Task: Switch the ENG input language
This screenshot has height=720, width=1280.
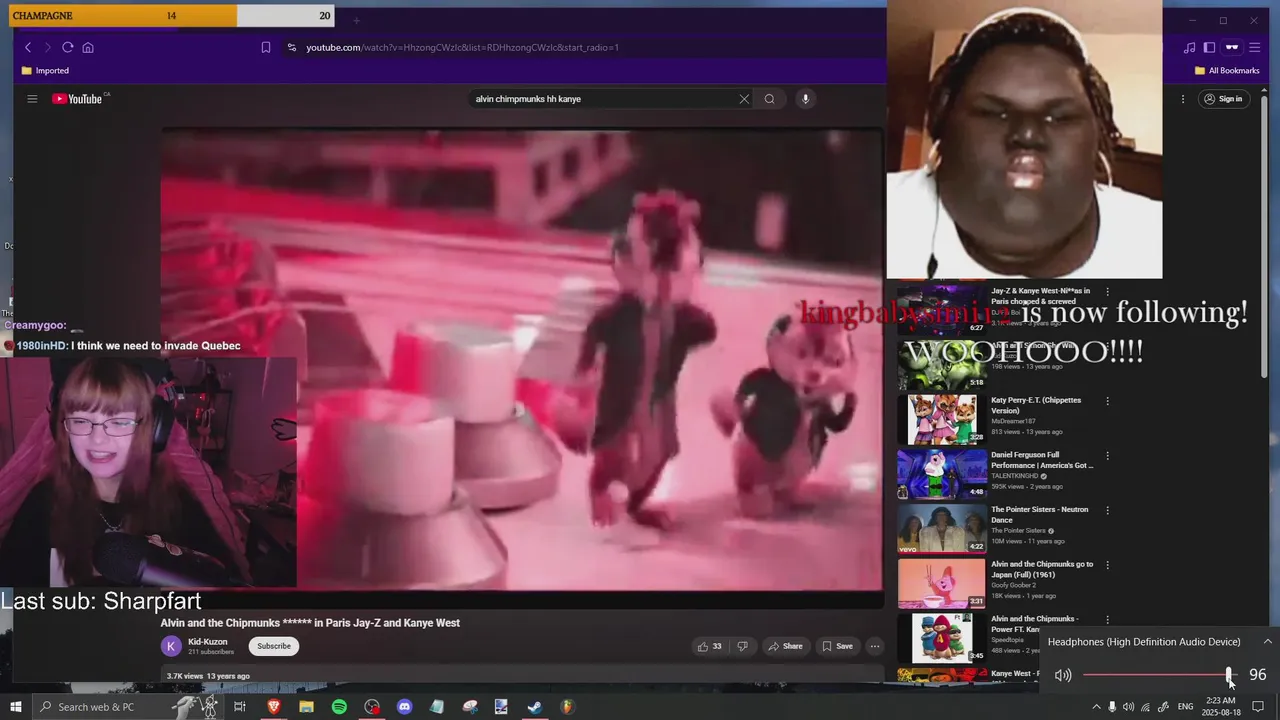Action: coord(1185,707)
